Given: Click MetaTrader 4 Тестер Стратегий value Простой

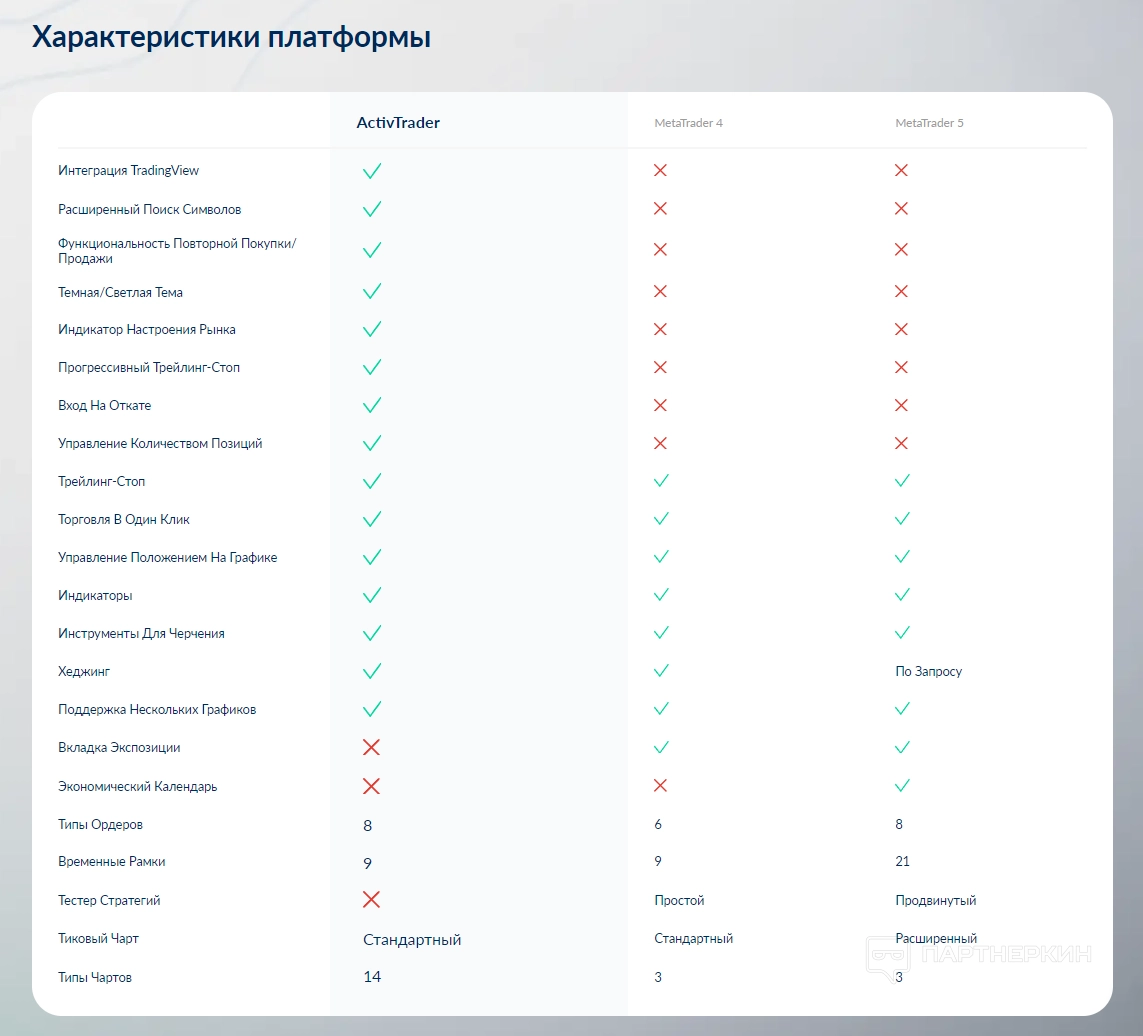Looking at the screenshot, I should (679, 900).
